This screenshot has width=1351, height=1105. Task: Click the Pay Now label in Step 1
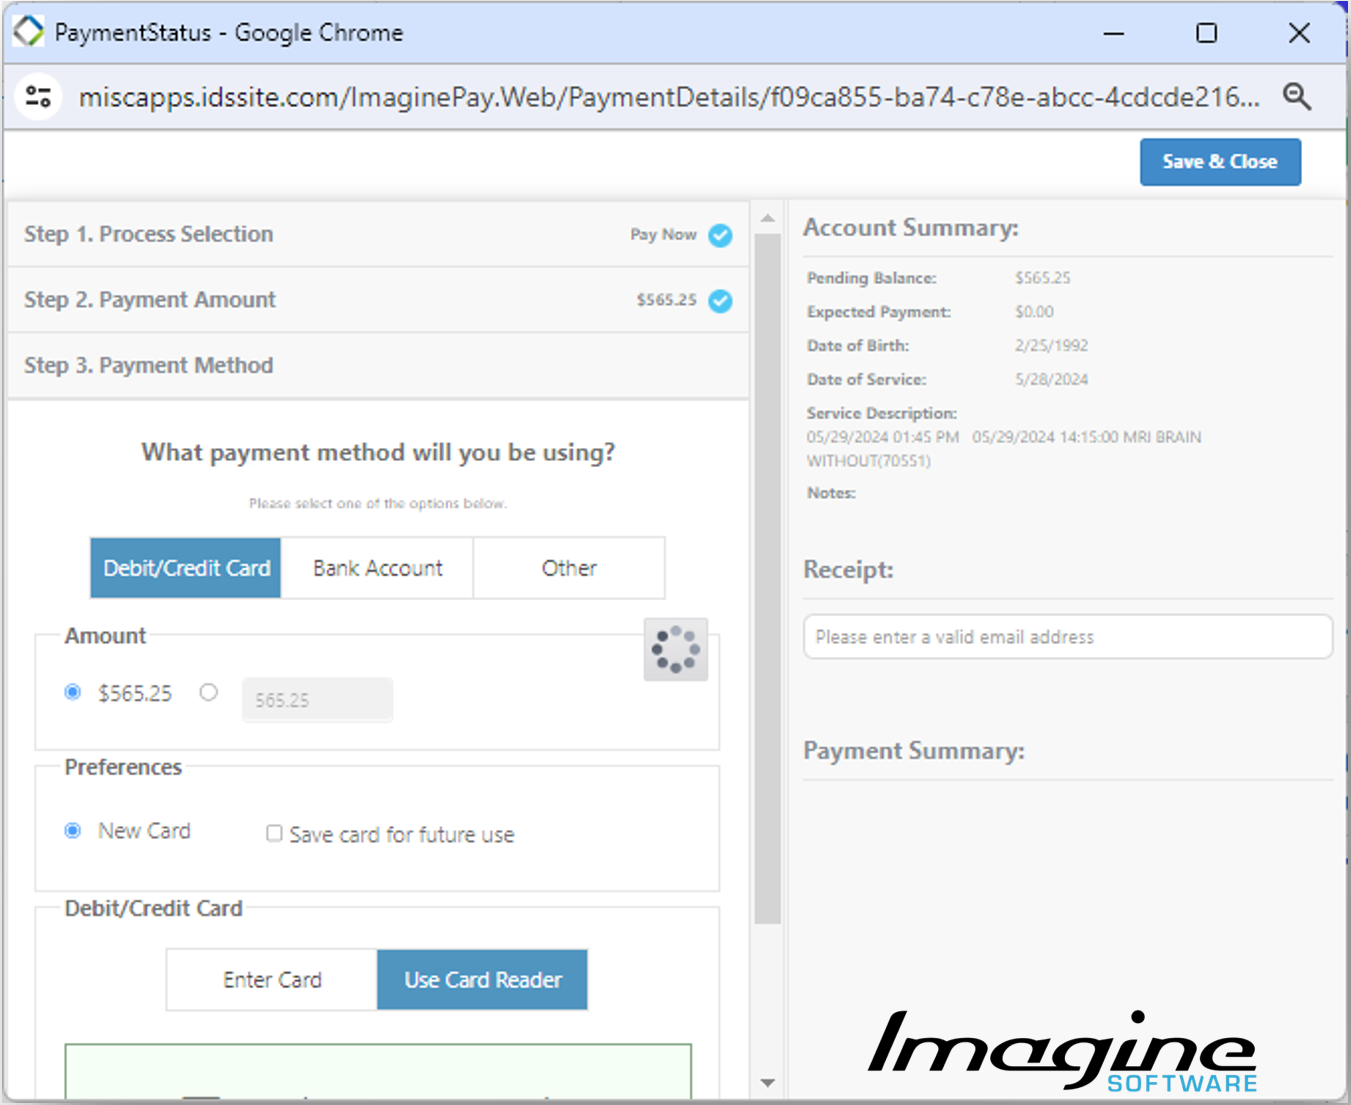tap(663, 234)
